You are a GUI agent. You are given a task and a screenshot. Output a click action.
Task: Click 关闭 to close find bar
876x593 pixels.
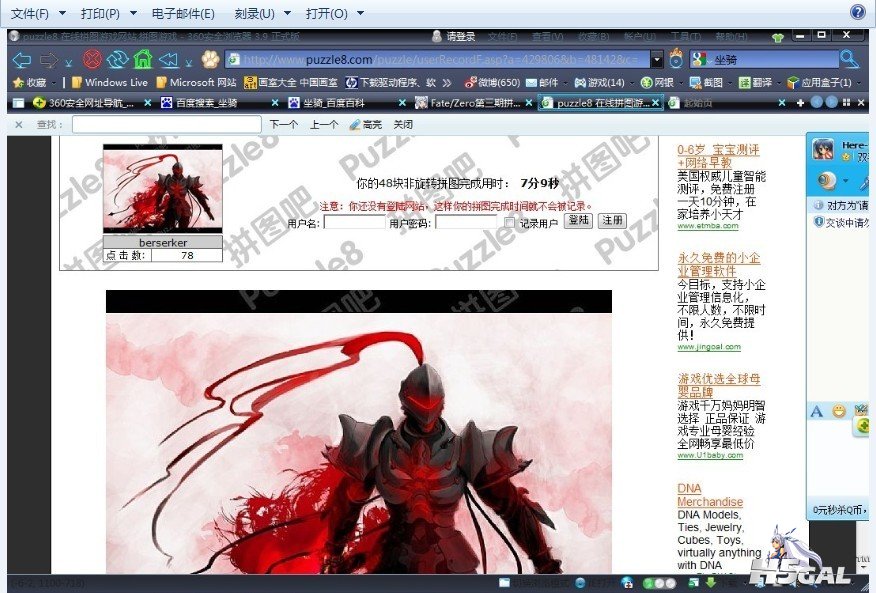coord(403,124)
